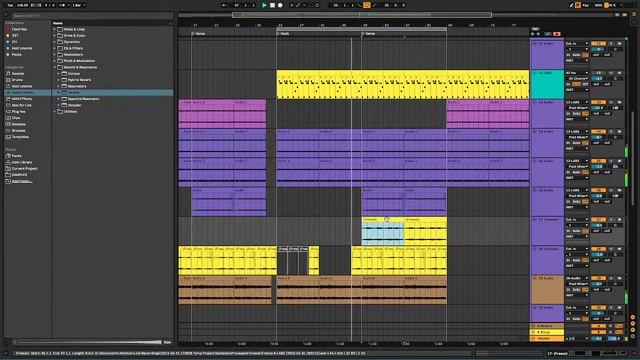The image size is (640, 360).
Task: Expand the Utilities folder
Action: point(54,111)
